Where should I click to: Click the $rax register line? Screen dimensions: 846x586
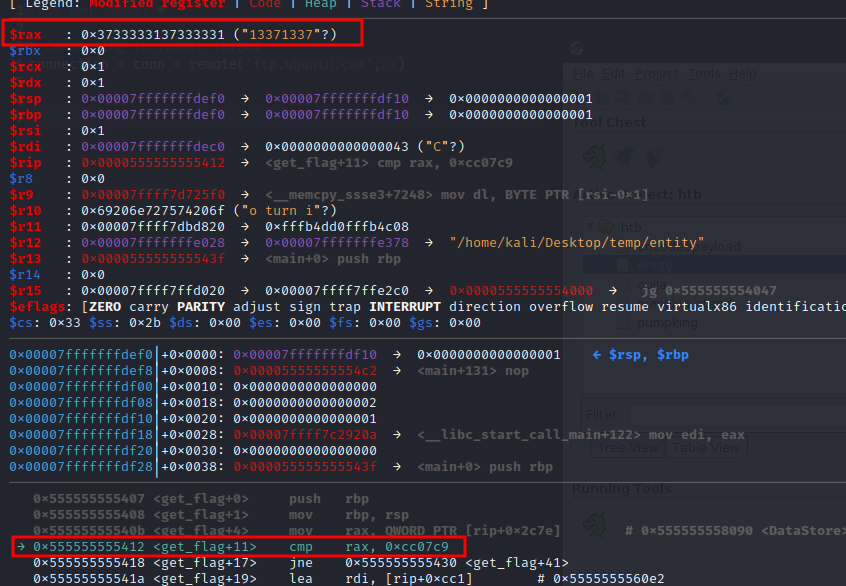tap(180, 35)
